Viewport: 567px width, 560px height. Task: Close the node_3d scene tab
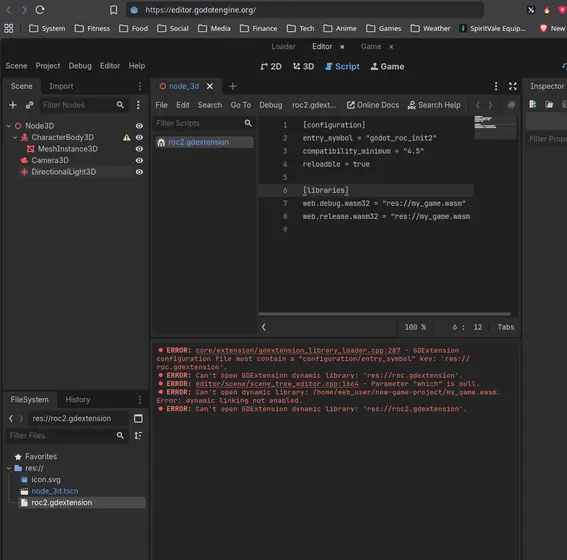[210, 86]
